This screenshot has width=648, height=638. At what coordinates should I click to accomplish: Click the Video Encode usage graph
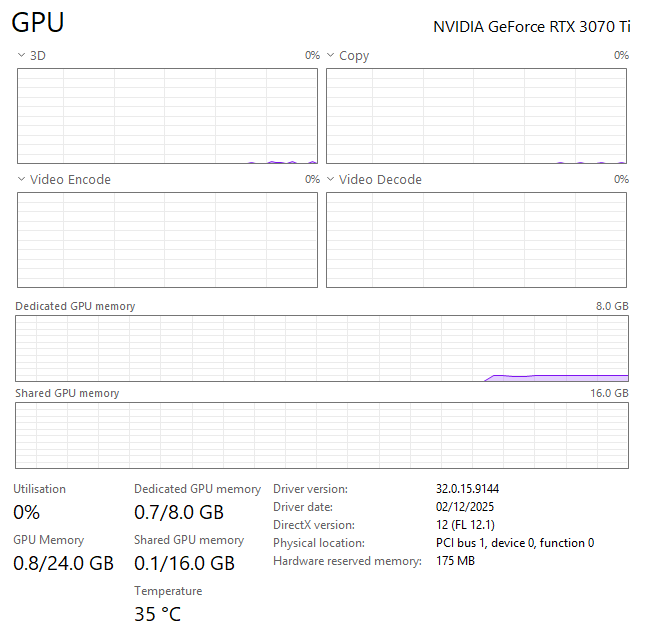[x=167, y=240]
